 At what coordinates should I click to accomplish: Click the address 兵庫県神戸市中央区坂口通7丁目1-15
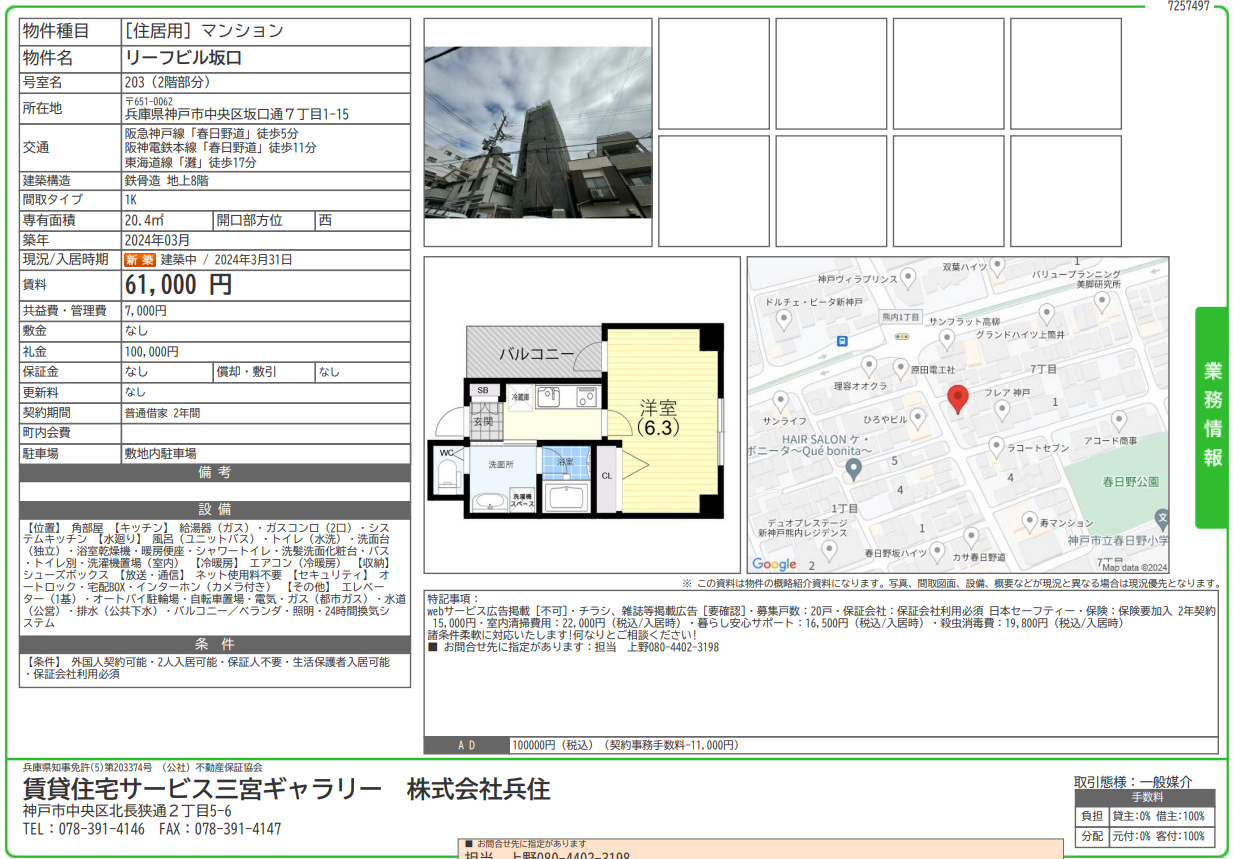click(x=237, y=114)
